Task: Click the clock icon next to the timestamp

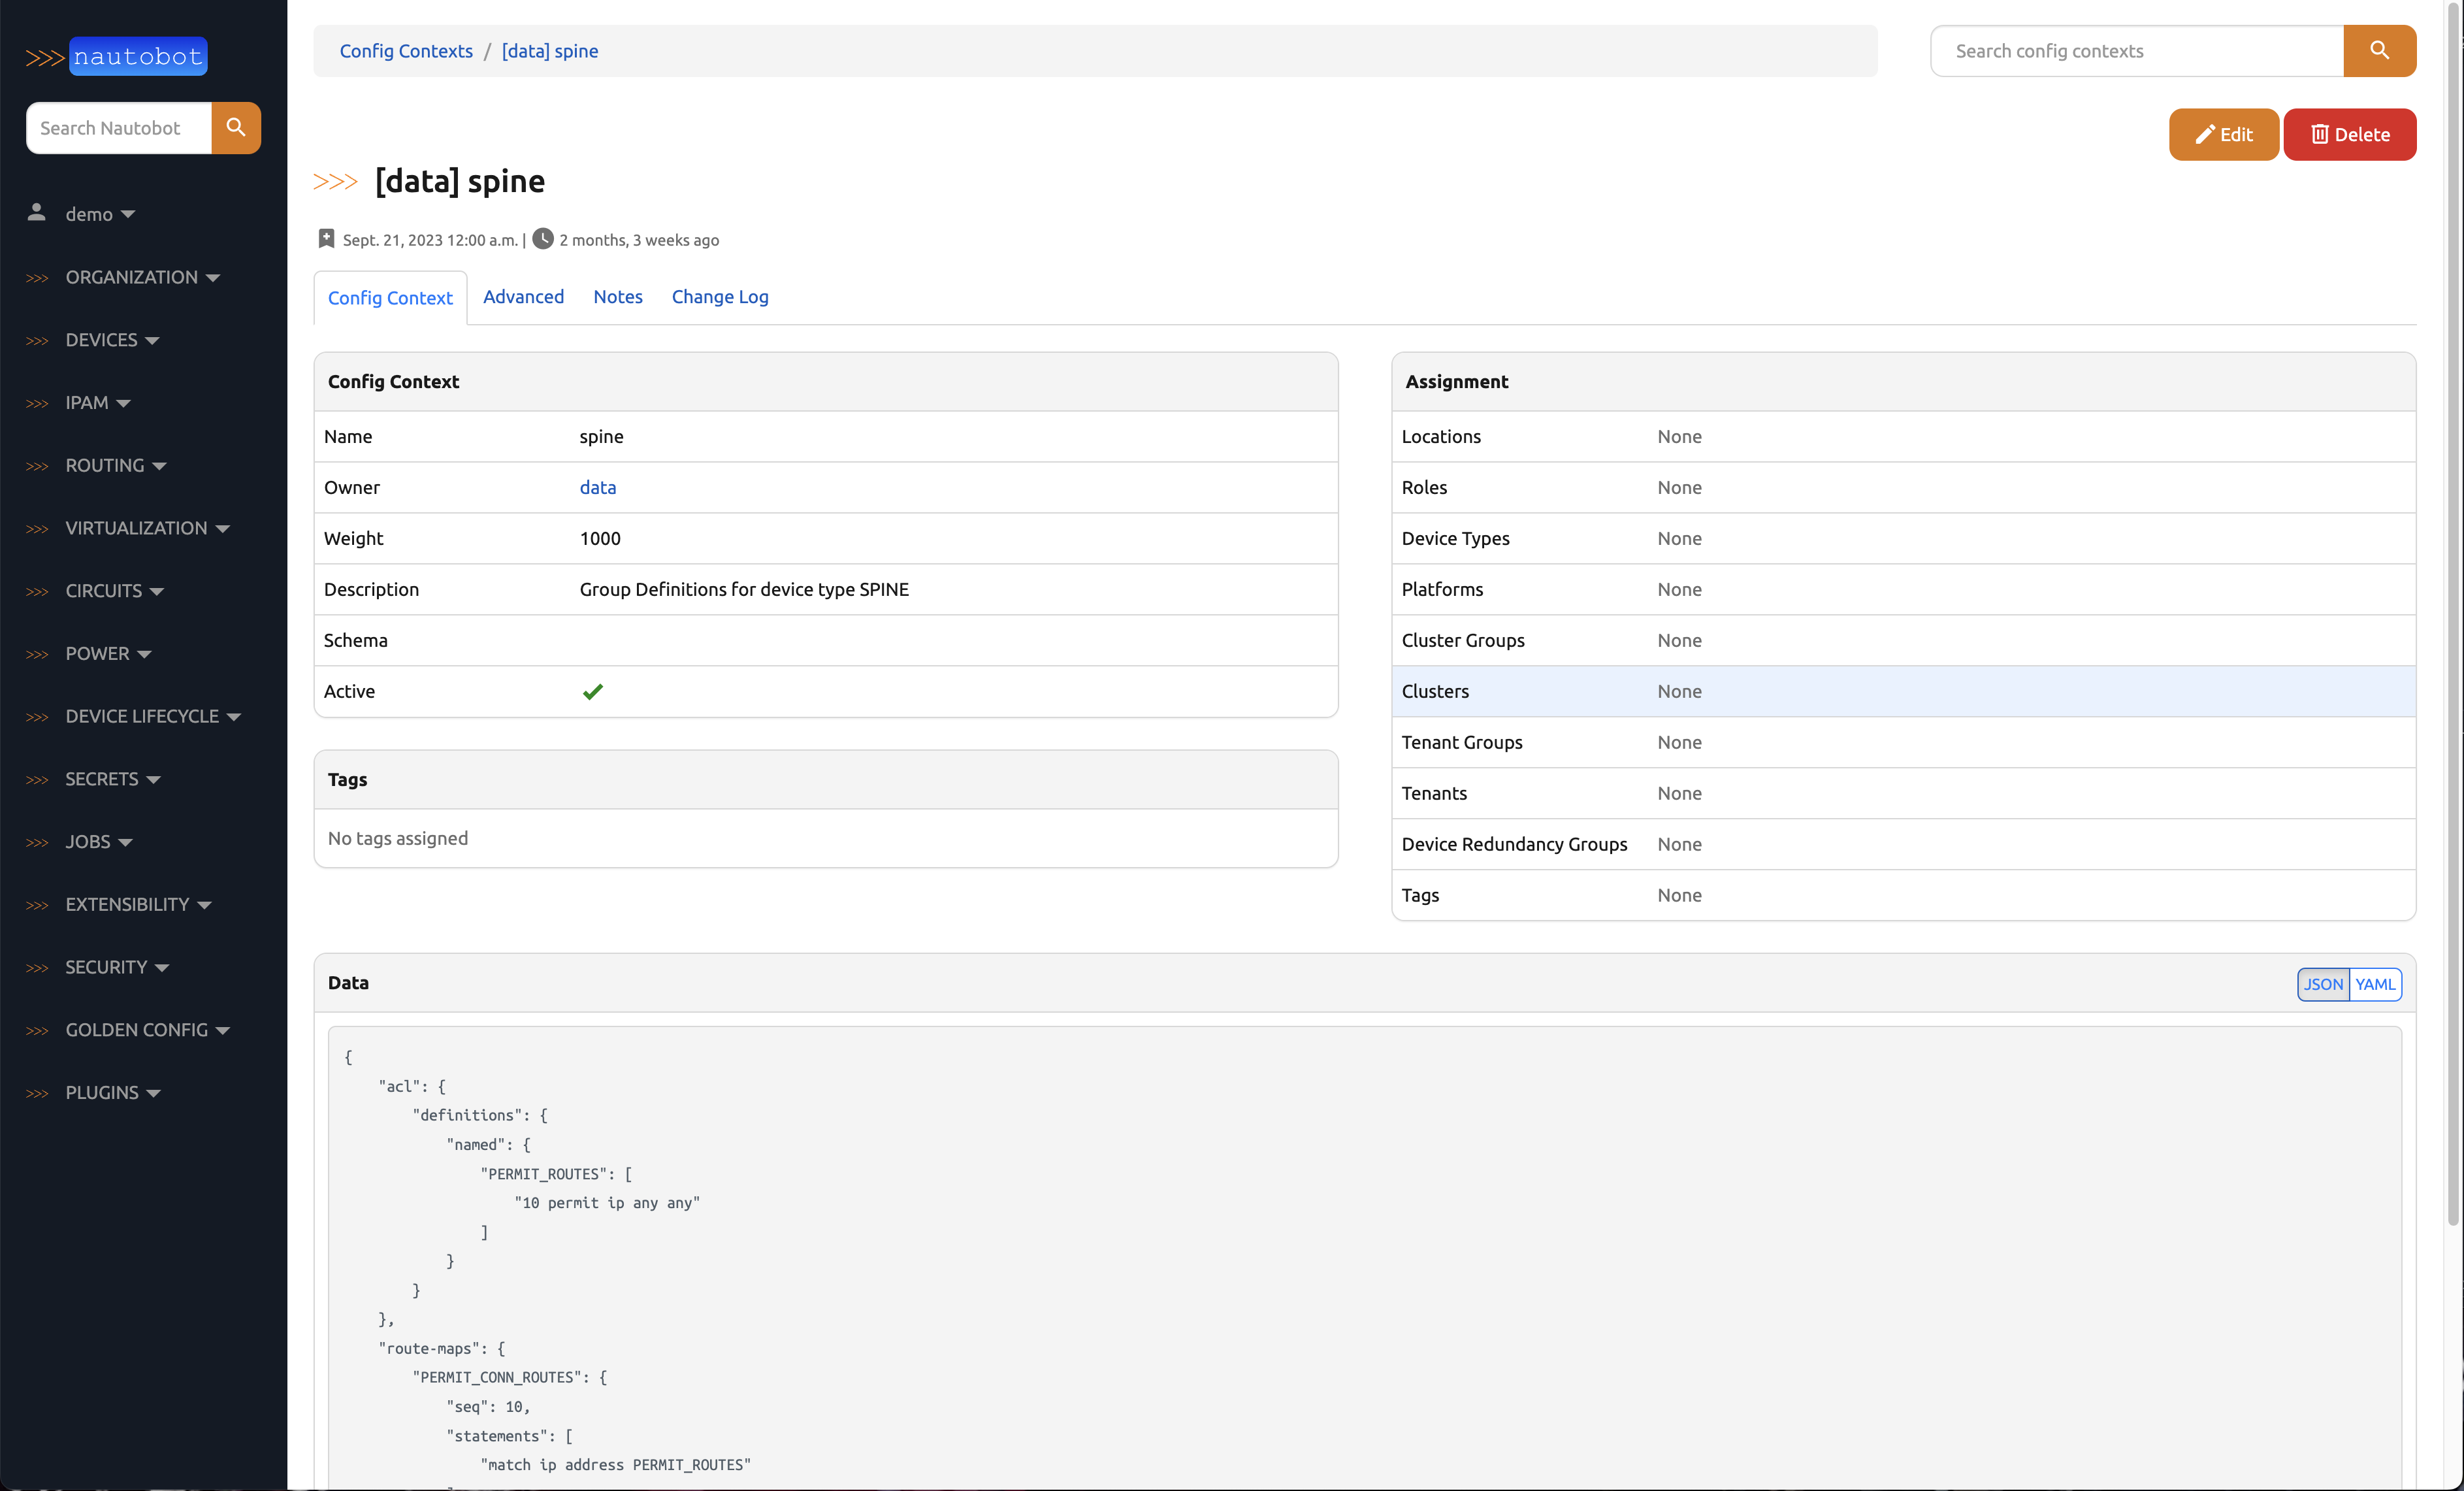Action: (x=543, y=238)
